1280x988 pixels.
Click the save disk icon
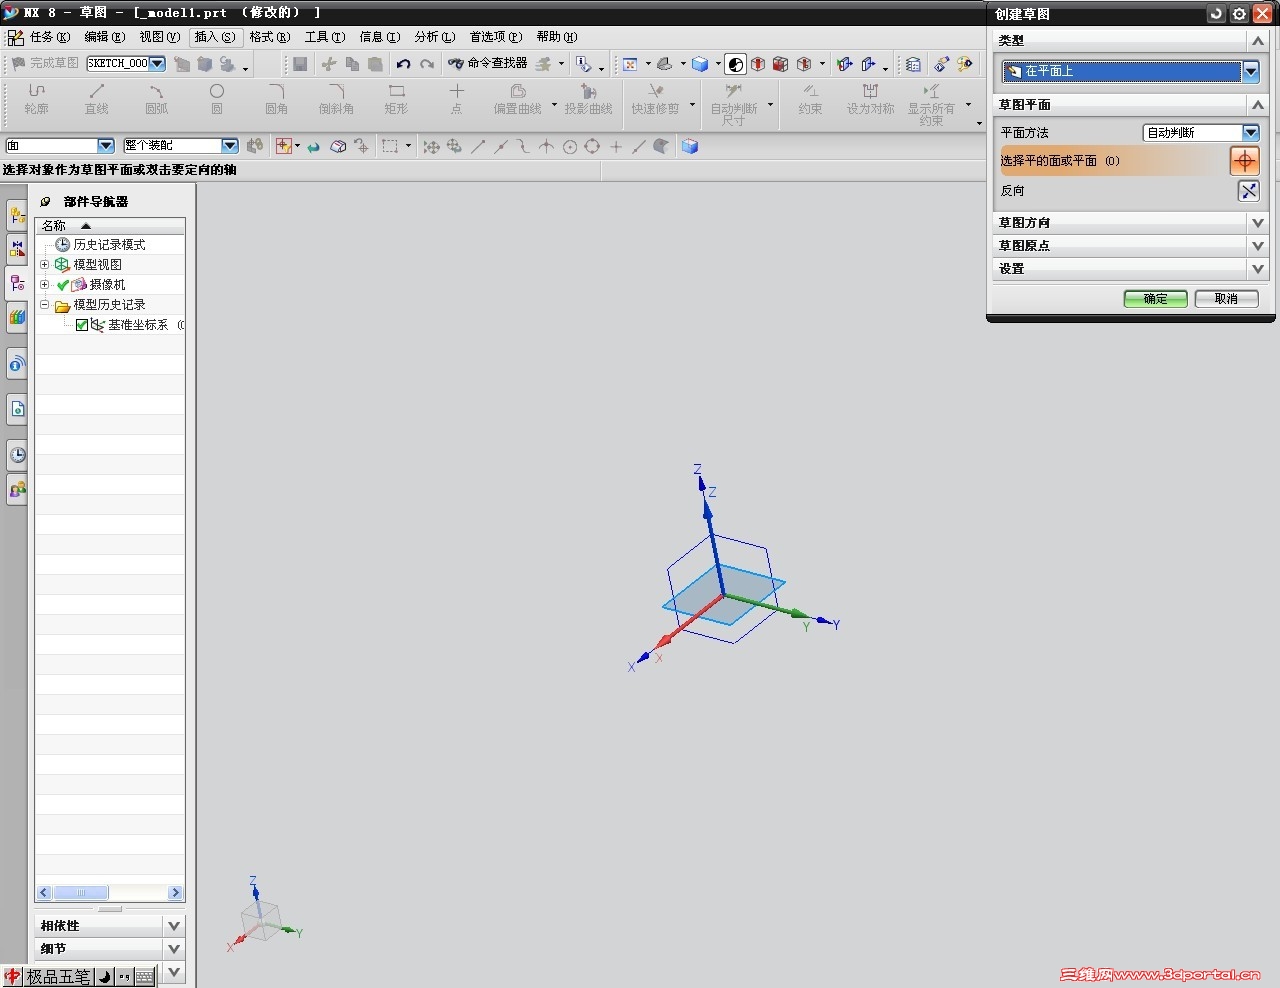coord(299,64)
